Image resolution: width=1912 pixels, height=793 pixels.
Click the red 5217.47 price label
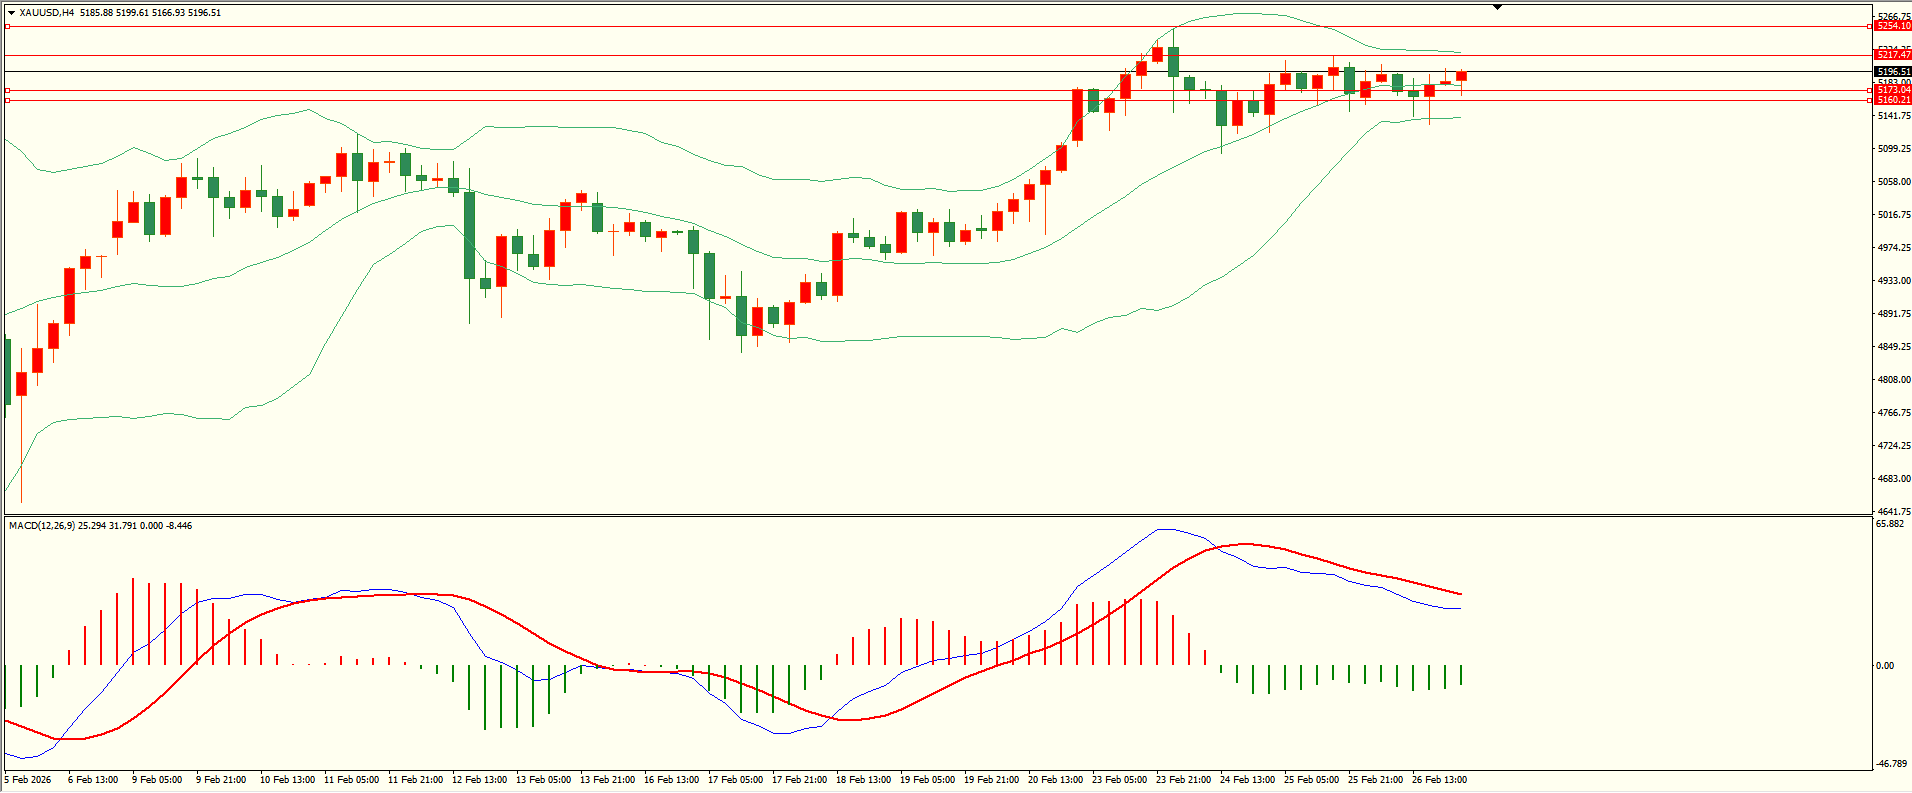(1893, 55)
